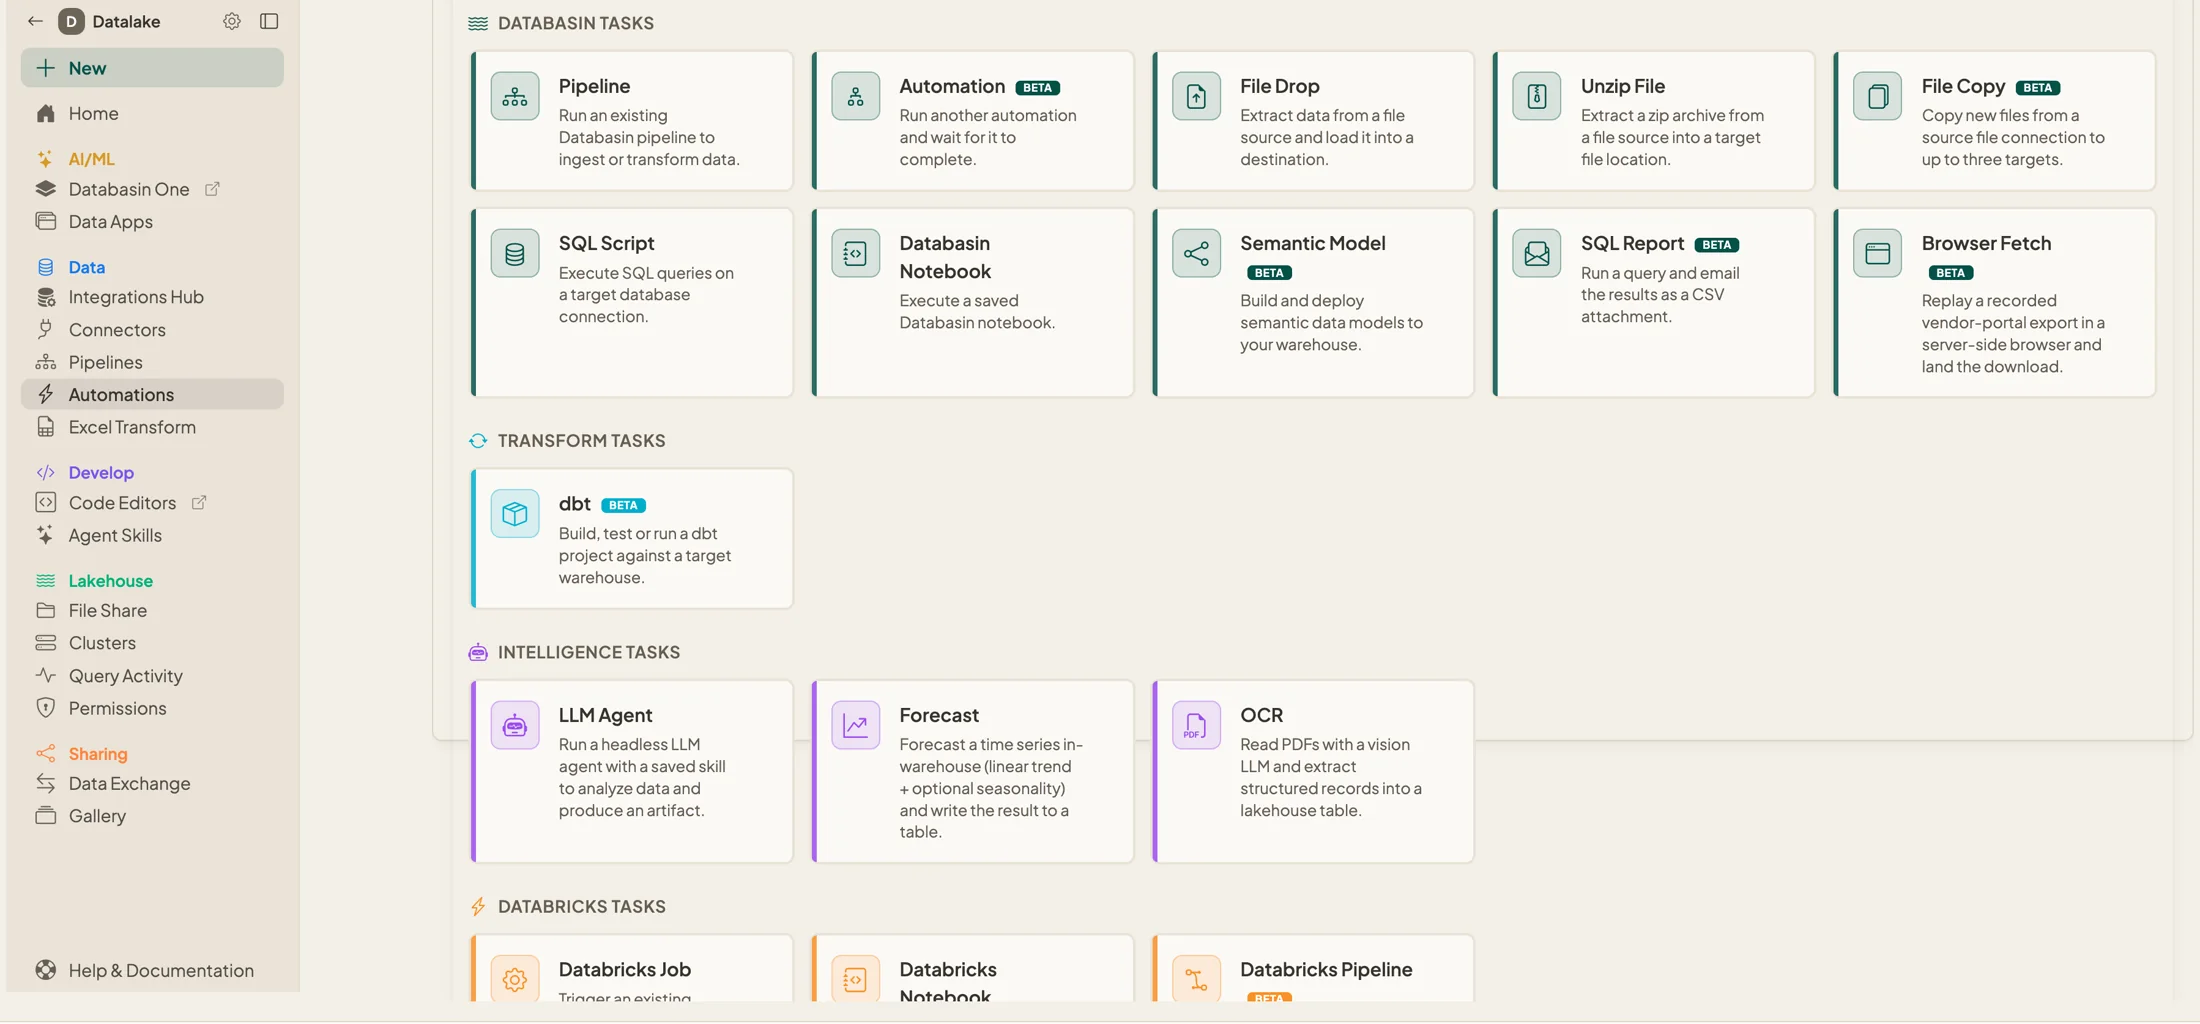This screenshot has height=1024, width=2200.
Task: Select the Databricks Job title
Action: [624, 970]
